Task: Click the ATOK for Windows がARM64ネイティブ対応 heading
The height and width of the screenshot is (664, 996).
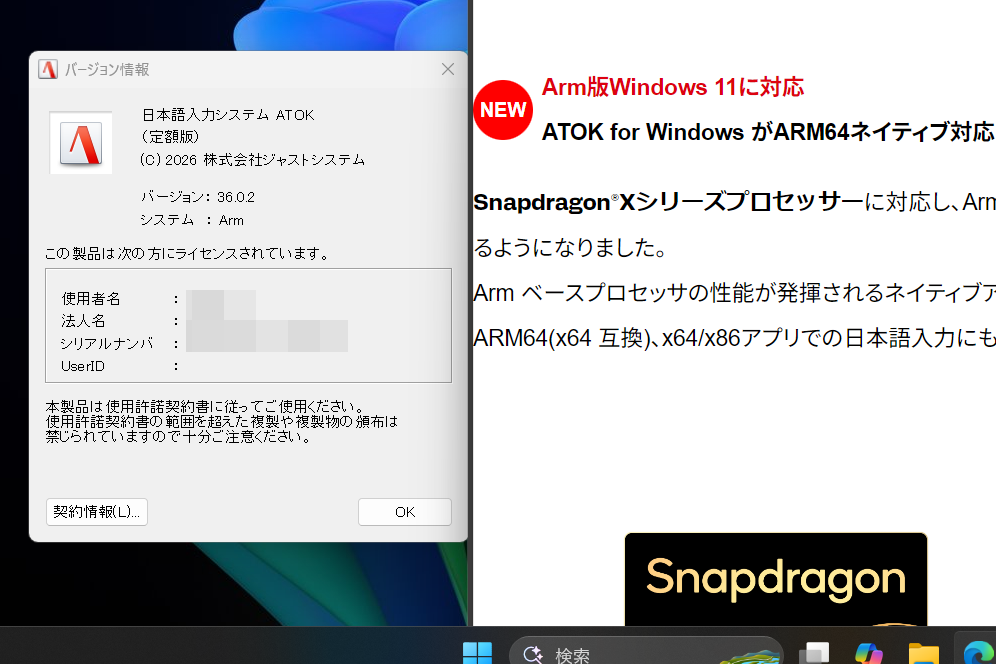Action: tap(767, 132)
